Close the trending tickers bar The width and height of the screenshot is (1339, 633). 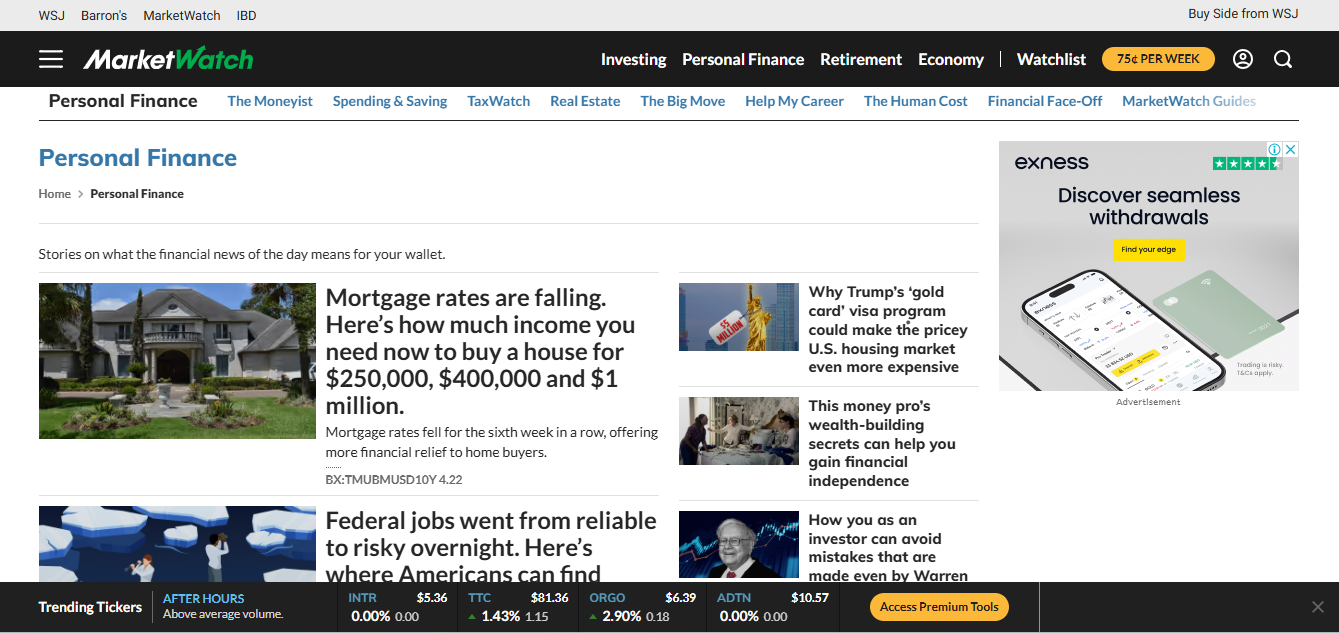1318,607
